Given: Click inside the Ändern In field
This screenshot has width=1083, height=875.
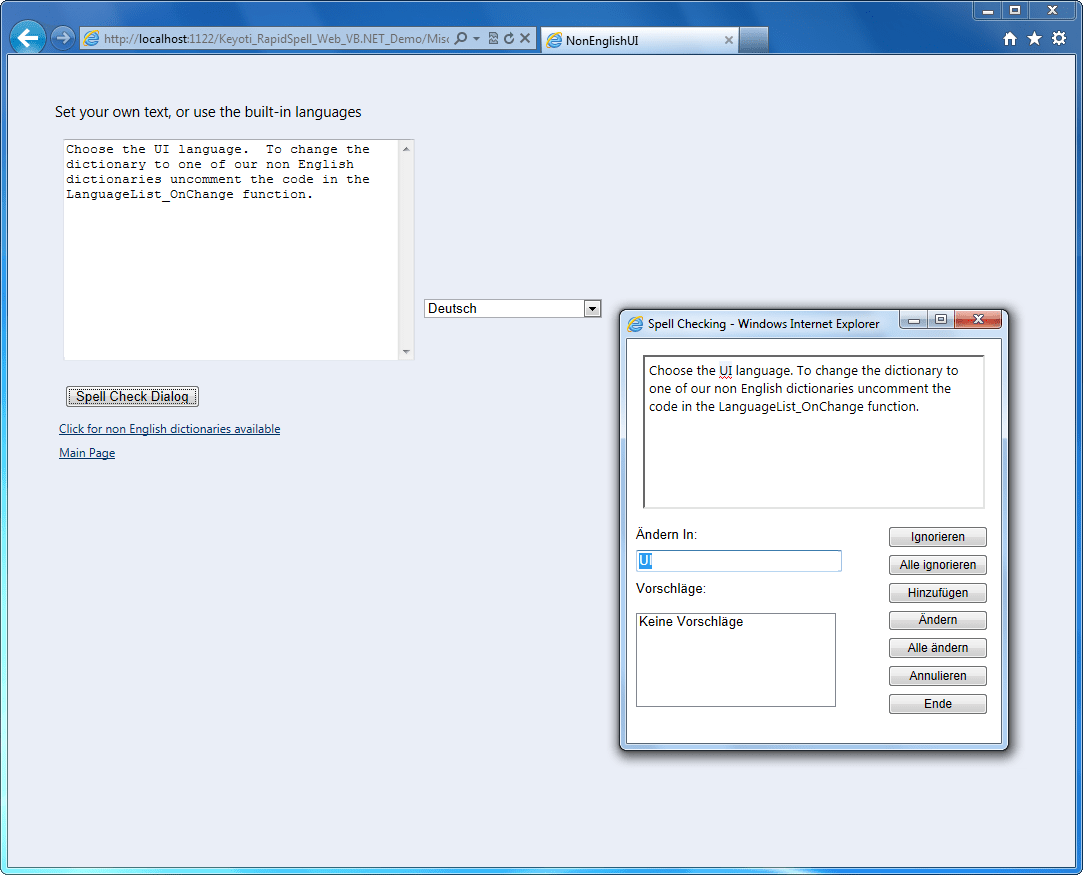Looking at the screenshot, I should (738, 560).
